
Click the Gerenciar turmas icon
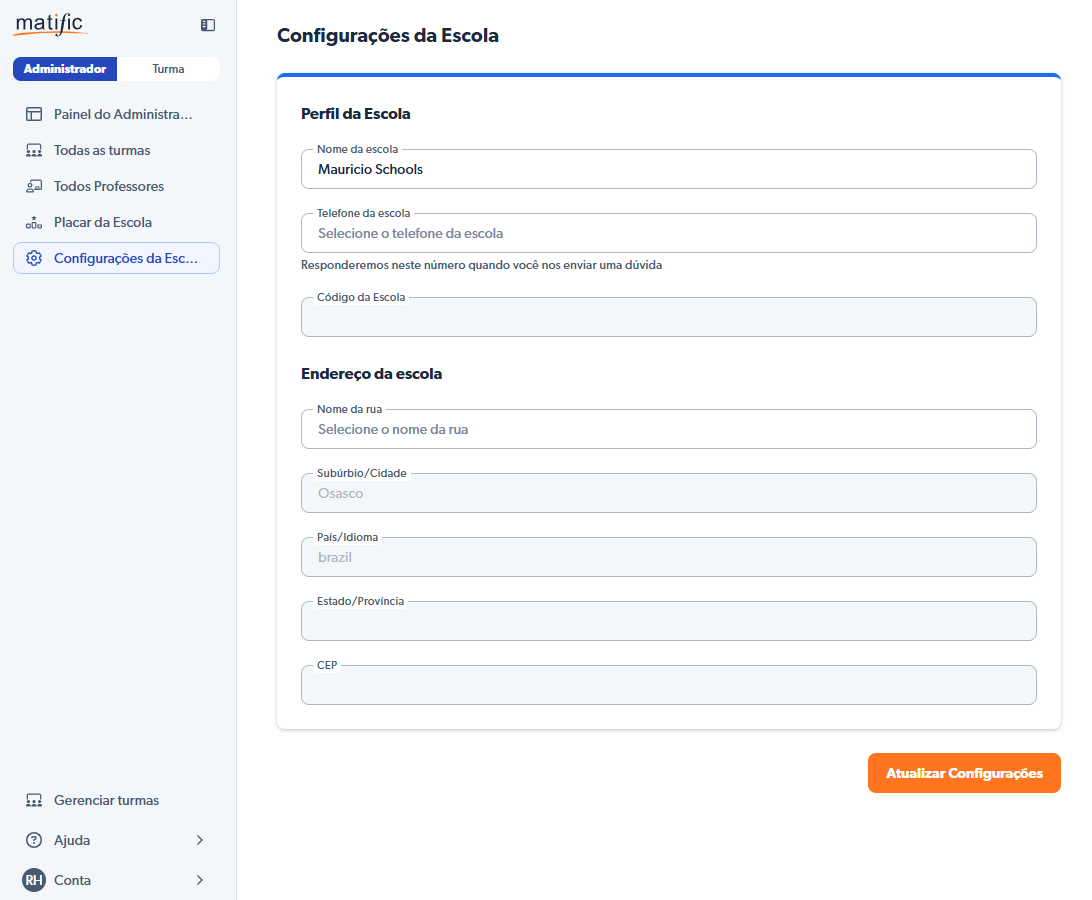tap(34, 800)
